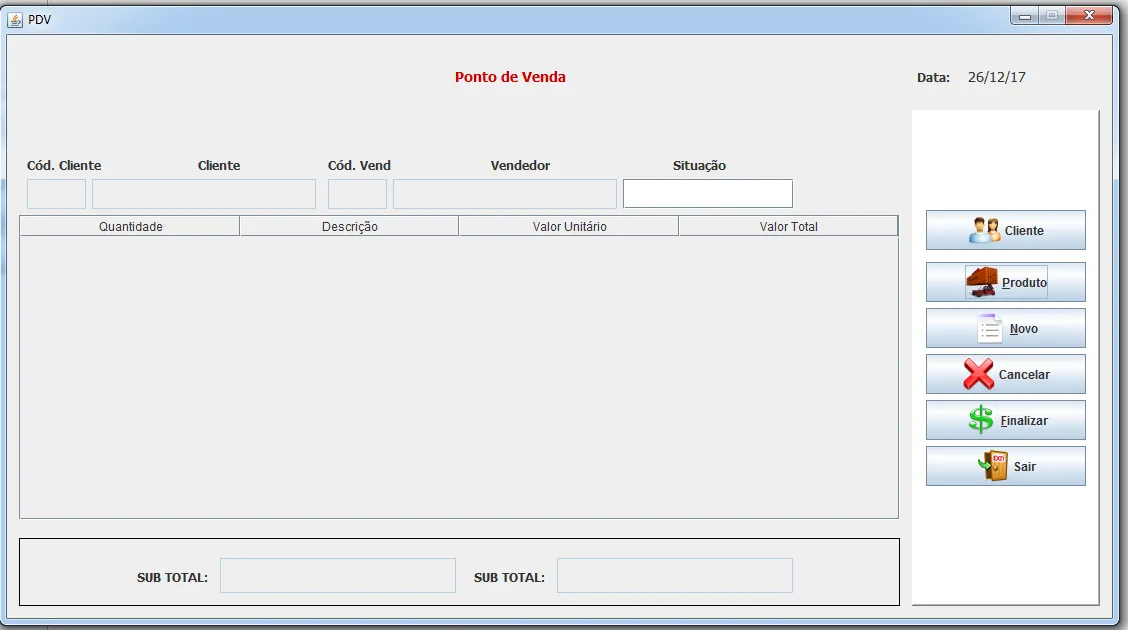Image resolution: width=1128 pixels, height=630 pixels.
Task: Click into the Cliente name field
Action: (x=204, y=194)
